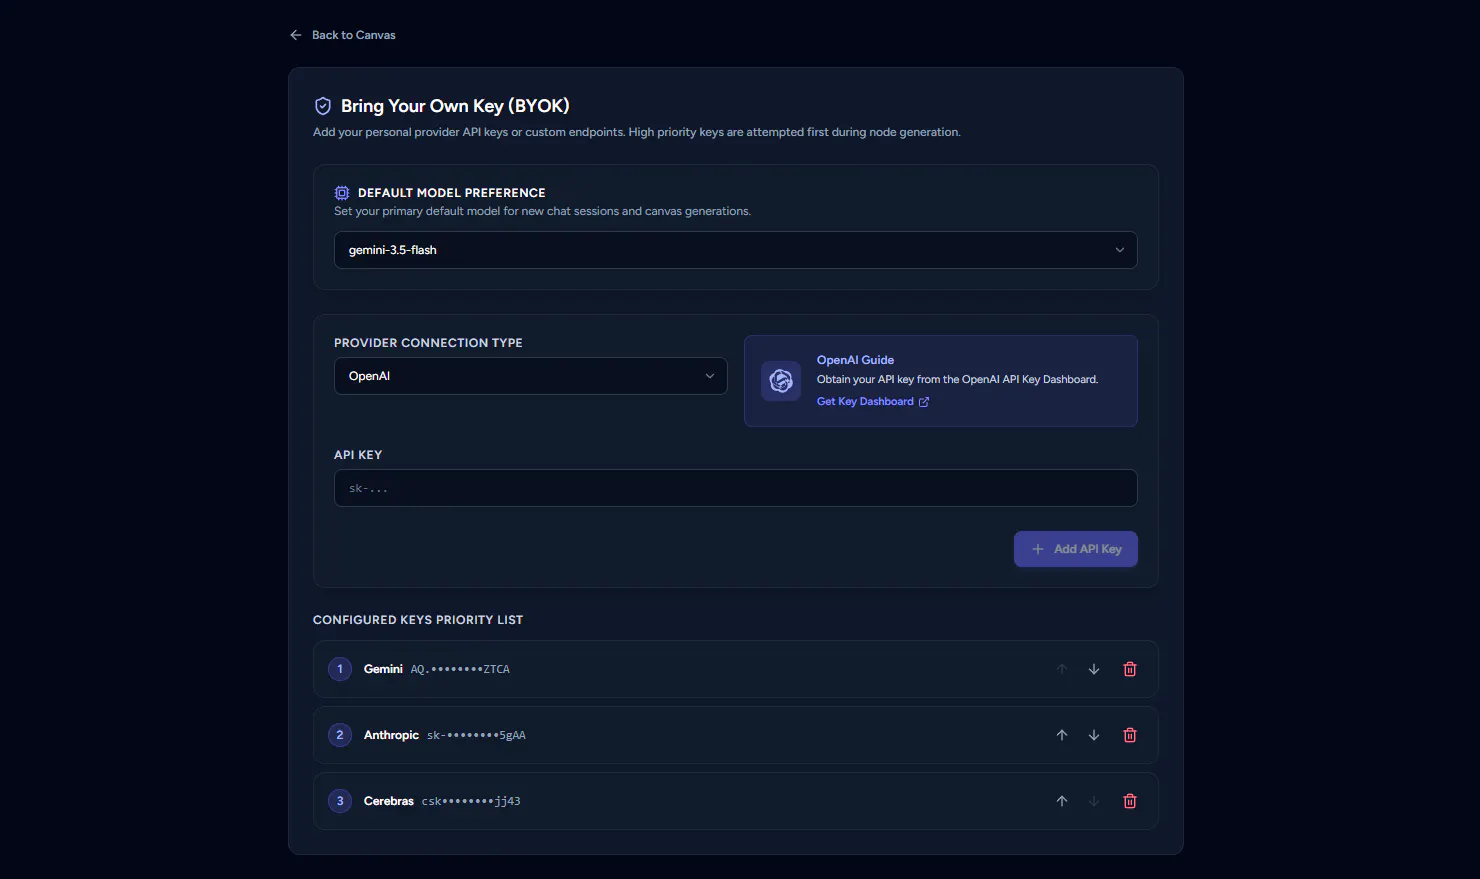
Task: Focus the API Key input field
Action: pyautogui.click(x=736, y=488)
